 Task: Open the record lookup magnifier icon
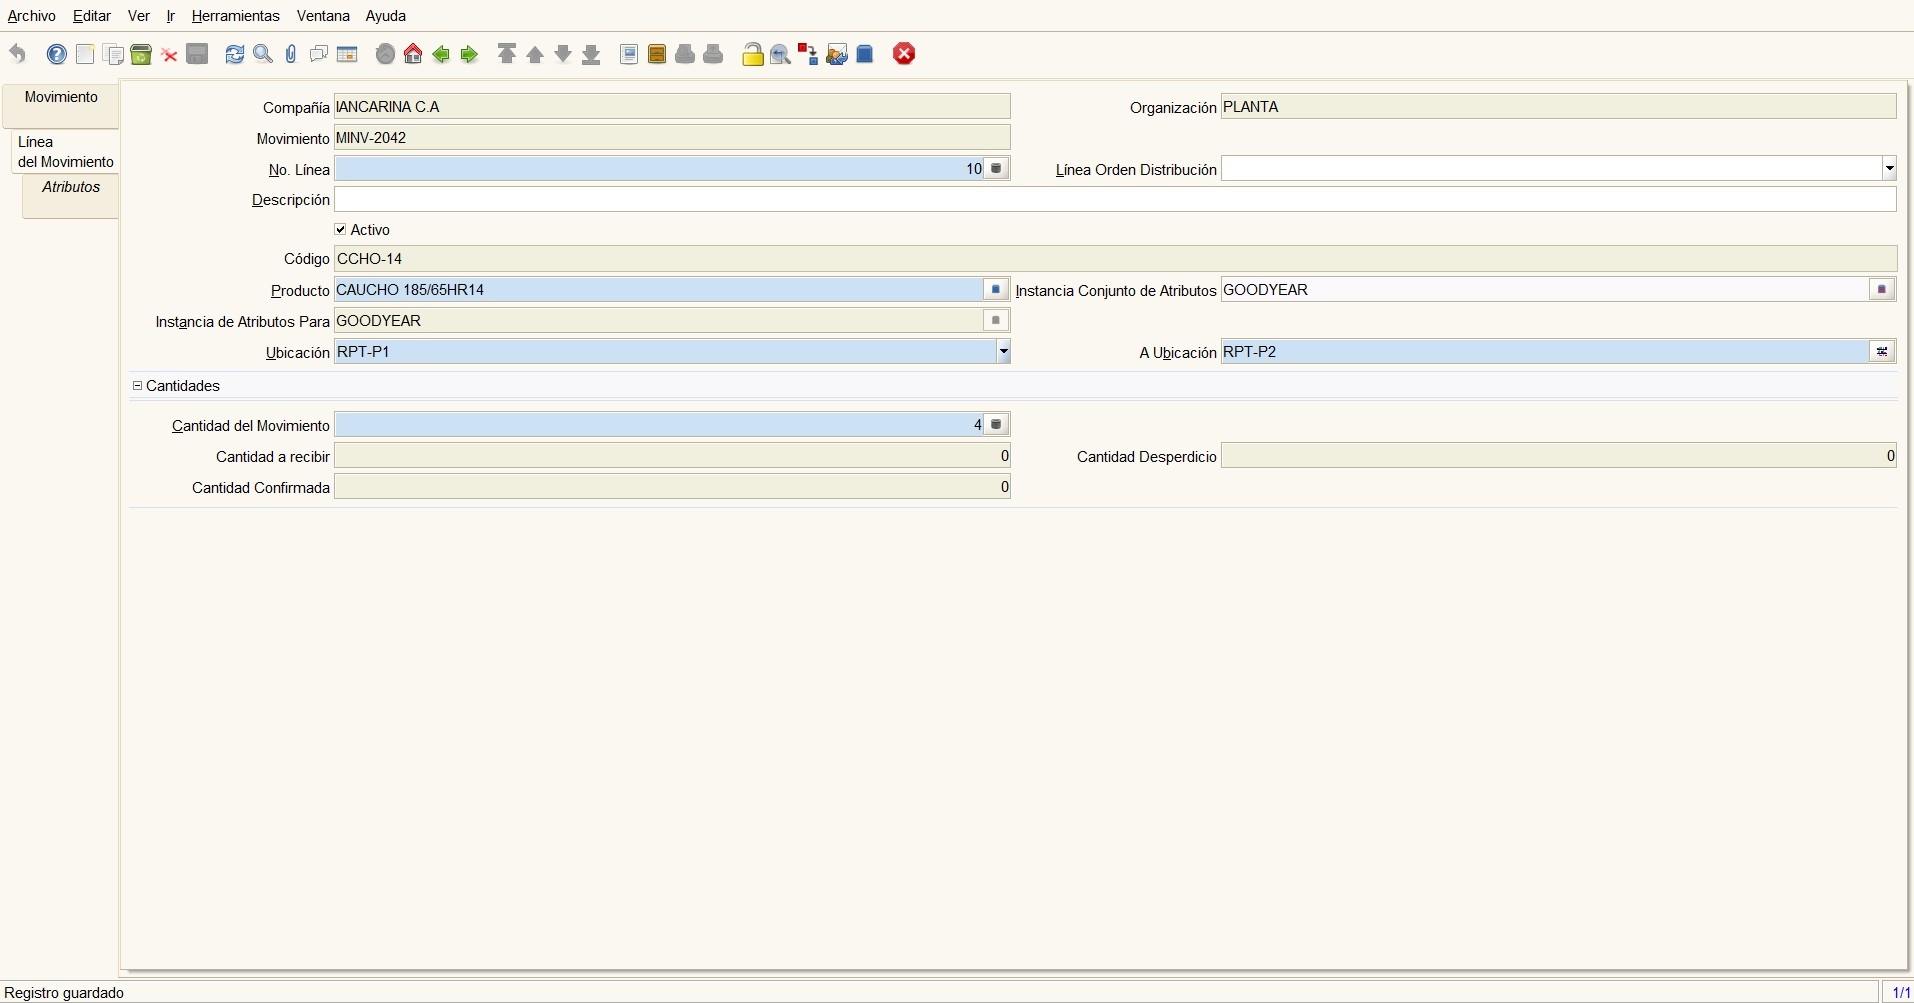(263, 55)
